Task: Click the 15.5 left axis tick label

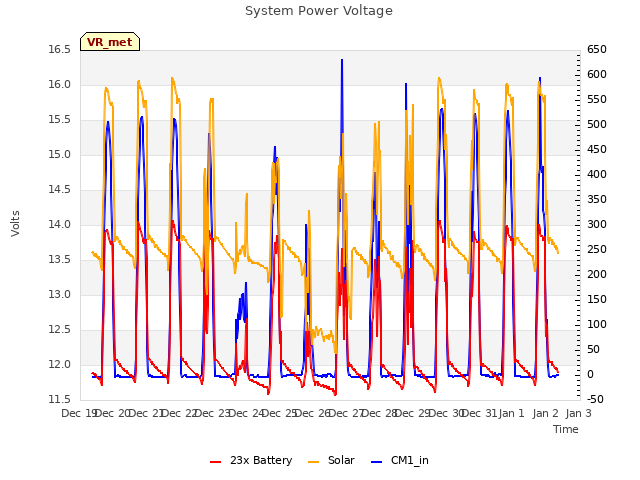Action: [60, 120]
